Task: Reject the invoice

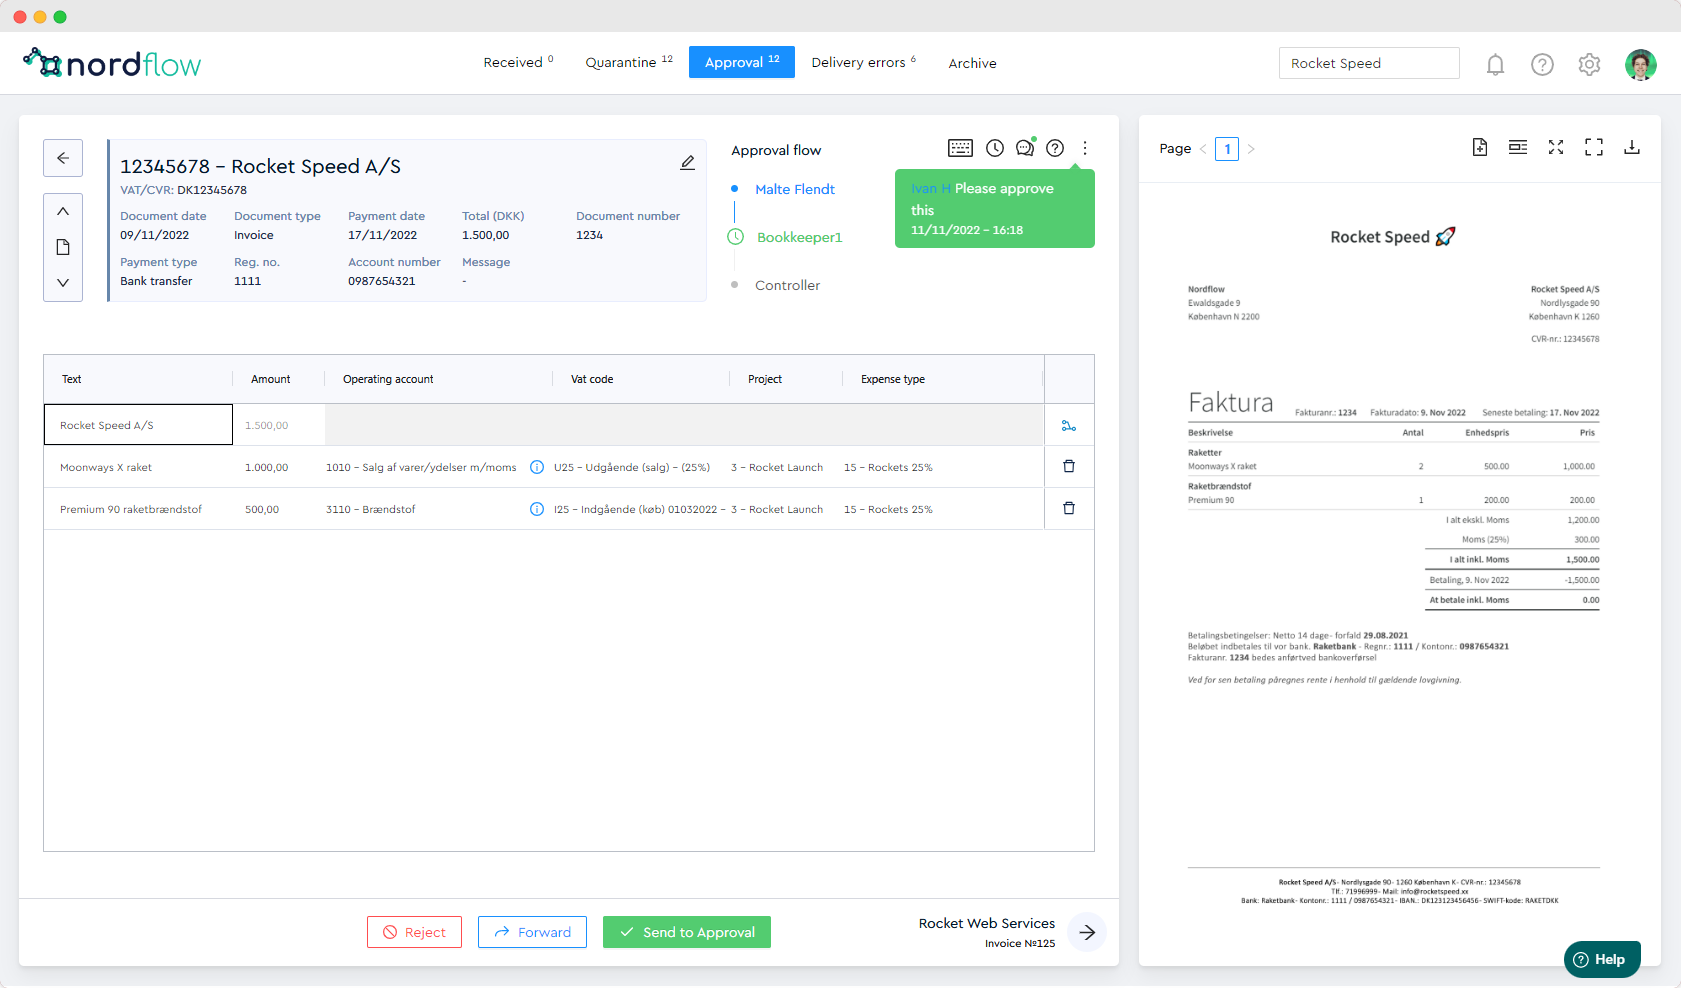Action: pyautogui.click(x=414, y=932)
